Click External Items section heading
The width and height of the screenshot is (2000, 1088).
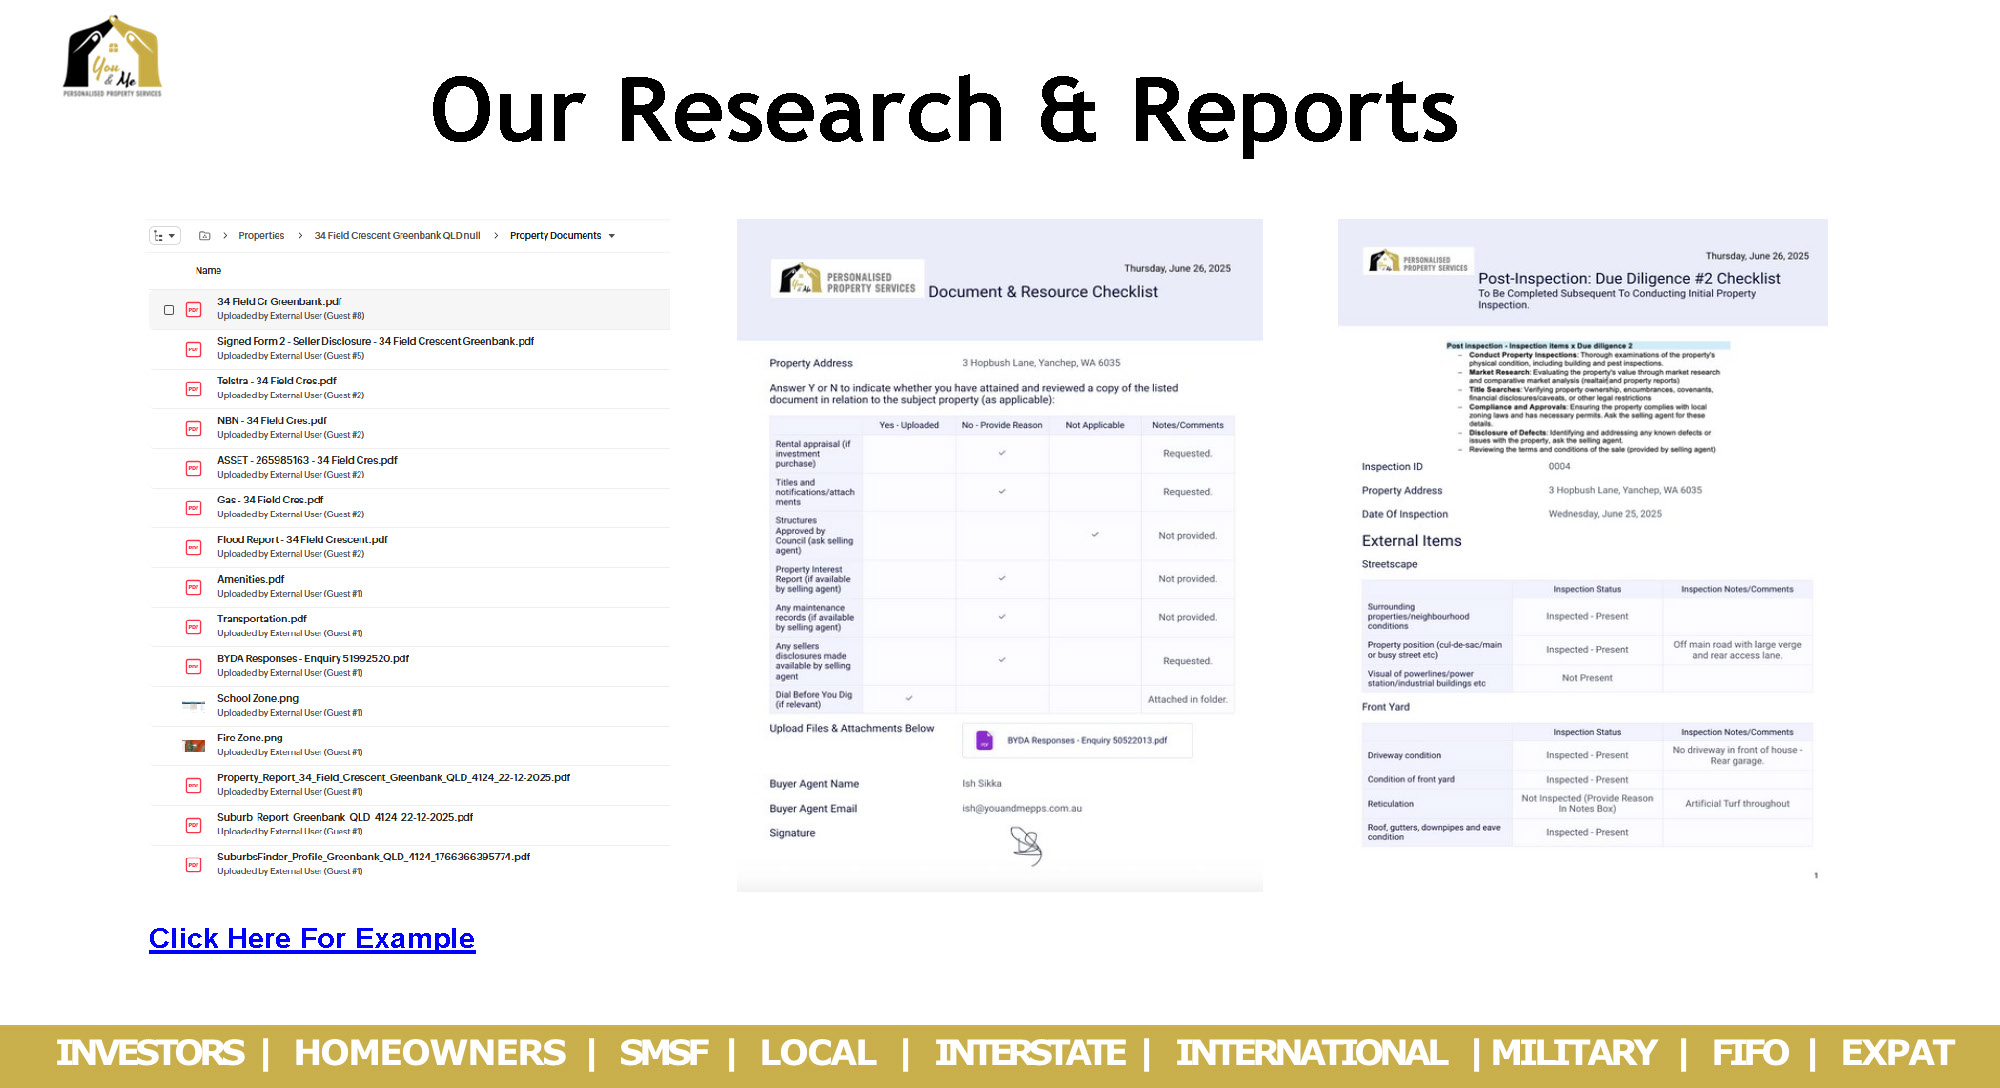1411,541
